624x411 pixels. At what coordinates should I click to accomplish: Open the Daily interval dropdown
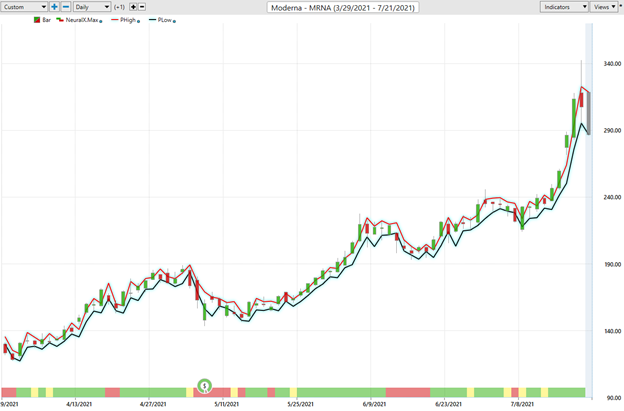click(92, 7)
